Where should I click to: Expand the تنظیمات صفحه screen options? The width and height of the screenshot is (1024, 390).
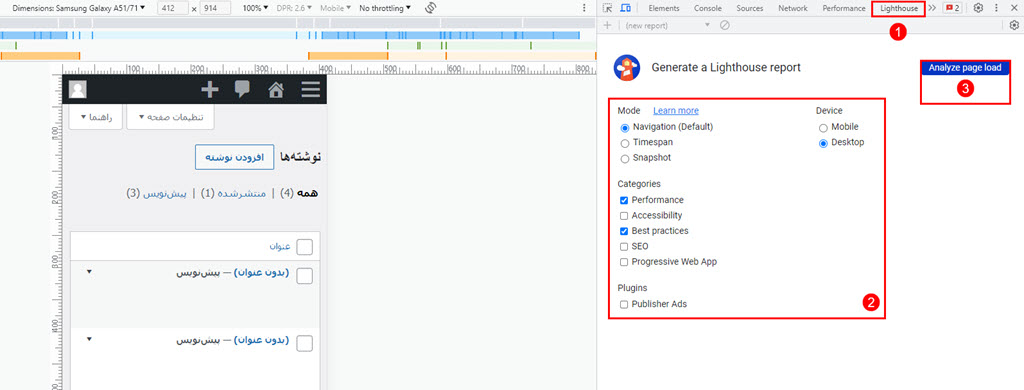tap(170, 117)
